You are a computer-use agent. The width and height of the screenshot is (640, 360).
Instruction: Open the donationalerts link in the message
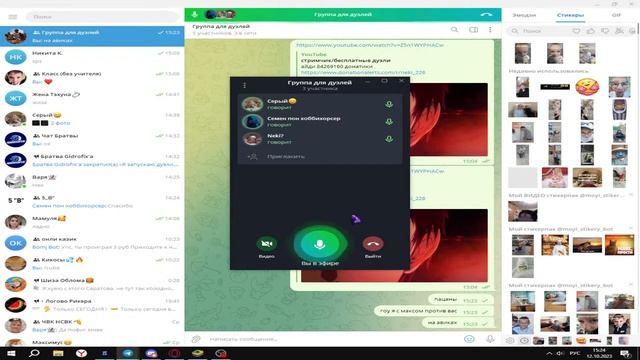(363, 72)
